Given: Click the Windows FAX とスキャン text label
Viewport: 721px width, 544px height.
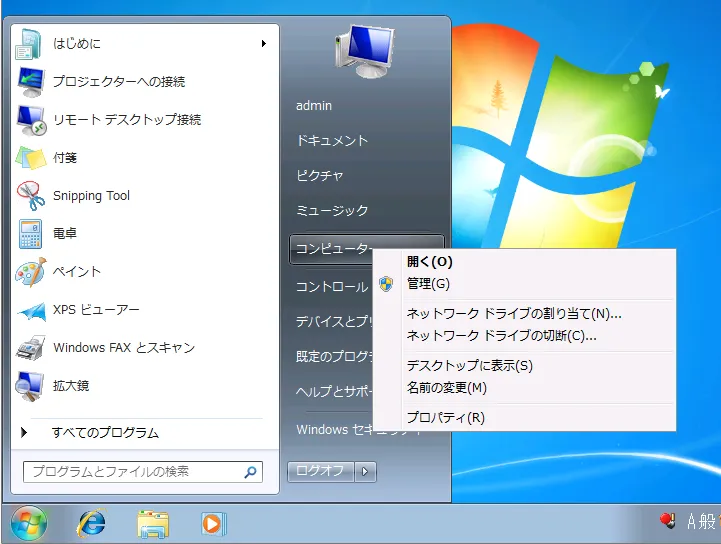Looking at the screenshot, I should coord(124,348).
